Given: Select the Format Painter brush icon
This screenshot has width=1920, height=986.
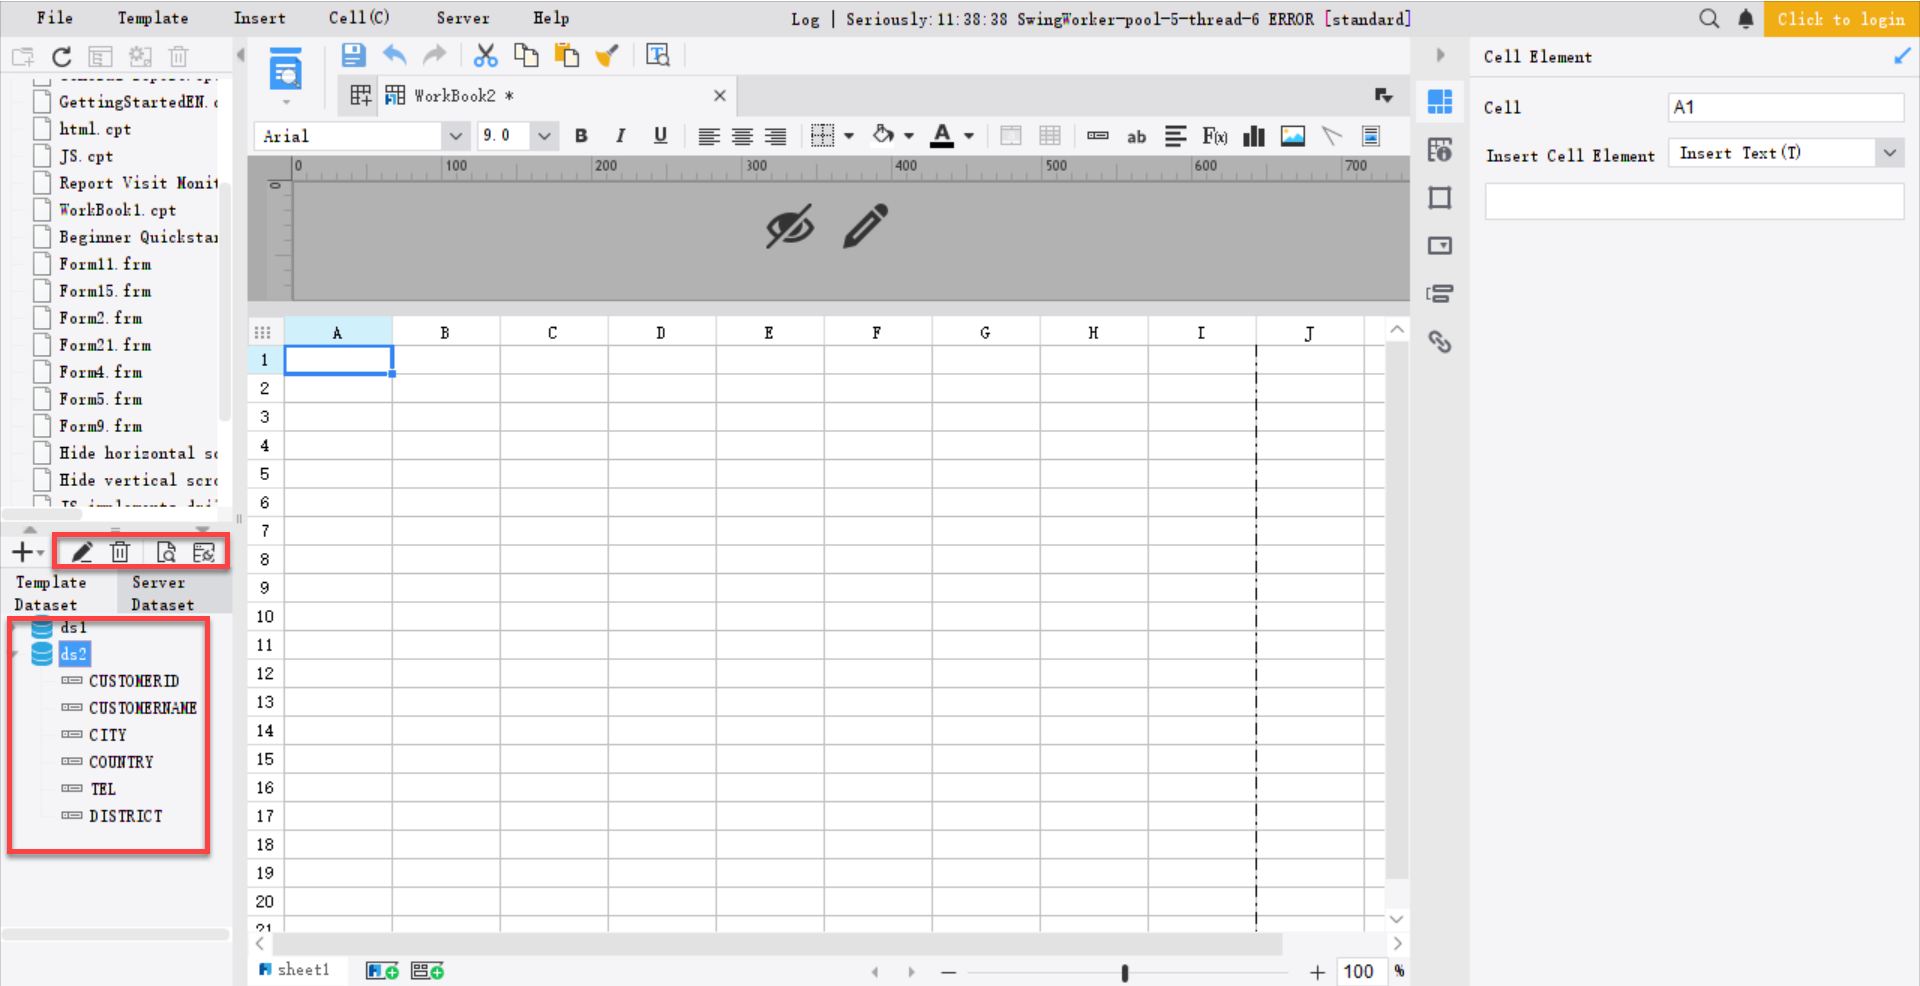Looking at the screenshot, I should tap(607, 55).
